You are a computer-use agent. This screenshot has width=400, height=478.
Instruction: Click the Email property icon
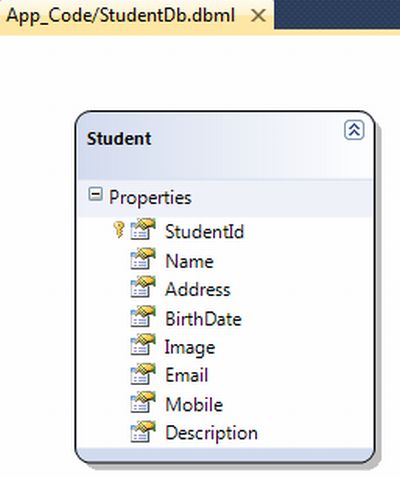[143, 374]
